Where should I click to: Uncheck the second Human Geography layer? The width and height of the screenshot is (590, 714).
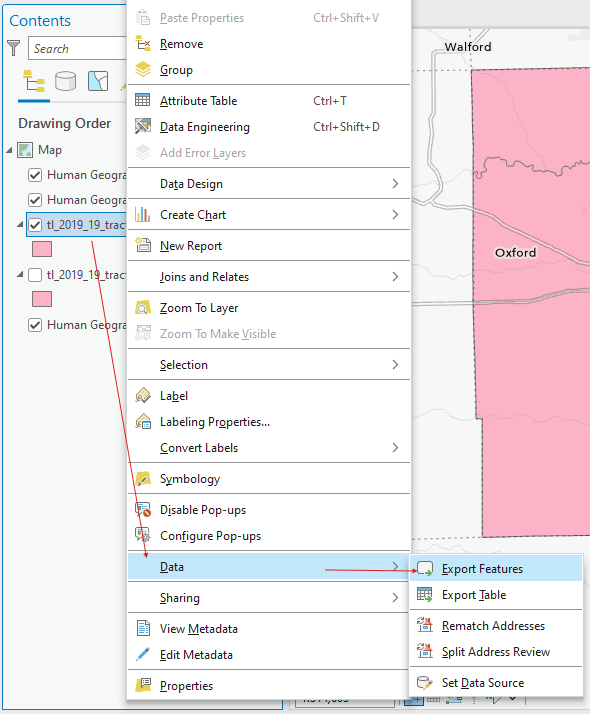[35, 200]
